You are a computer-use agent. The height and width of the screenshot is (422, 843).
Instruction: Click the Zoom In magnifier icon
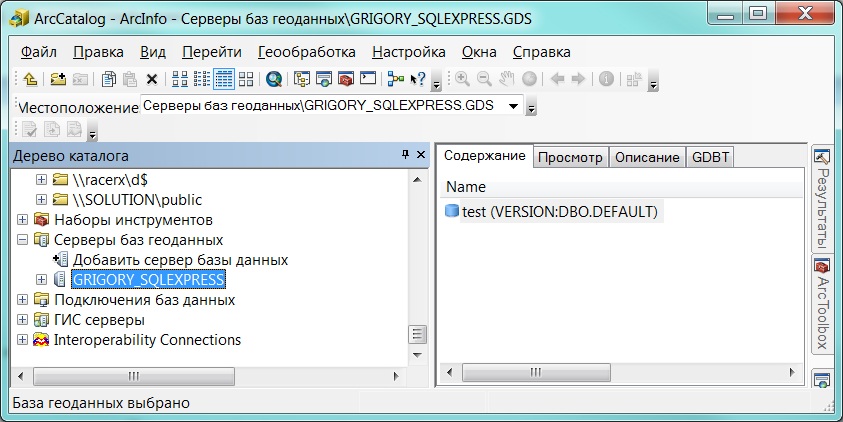[462, 80]
